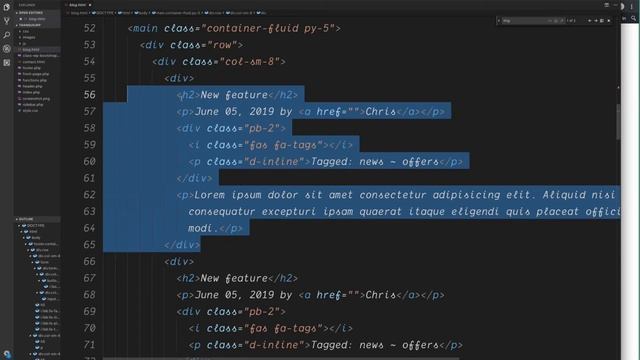Open index.php in the file tree

click(31, 93)
